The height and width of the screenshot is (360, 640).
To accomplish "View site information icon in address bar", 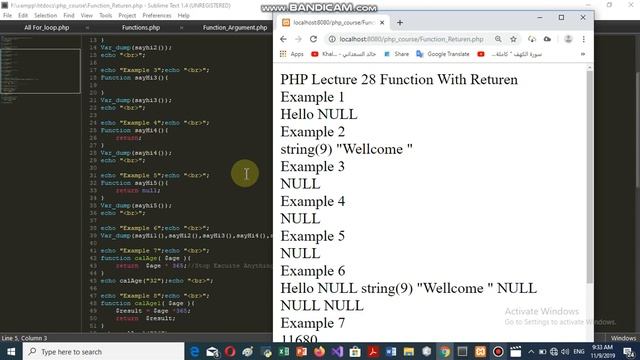I will coord(332,39).
